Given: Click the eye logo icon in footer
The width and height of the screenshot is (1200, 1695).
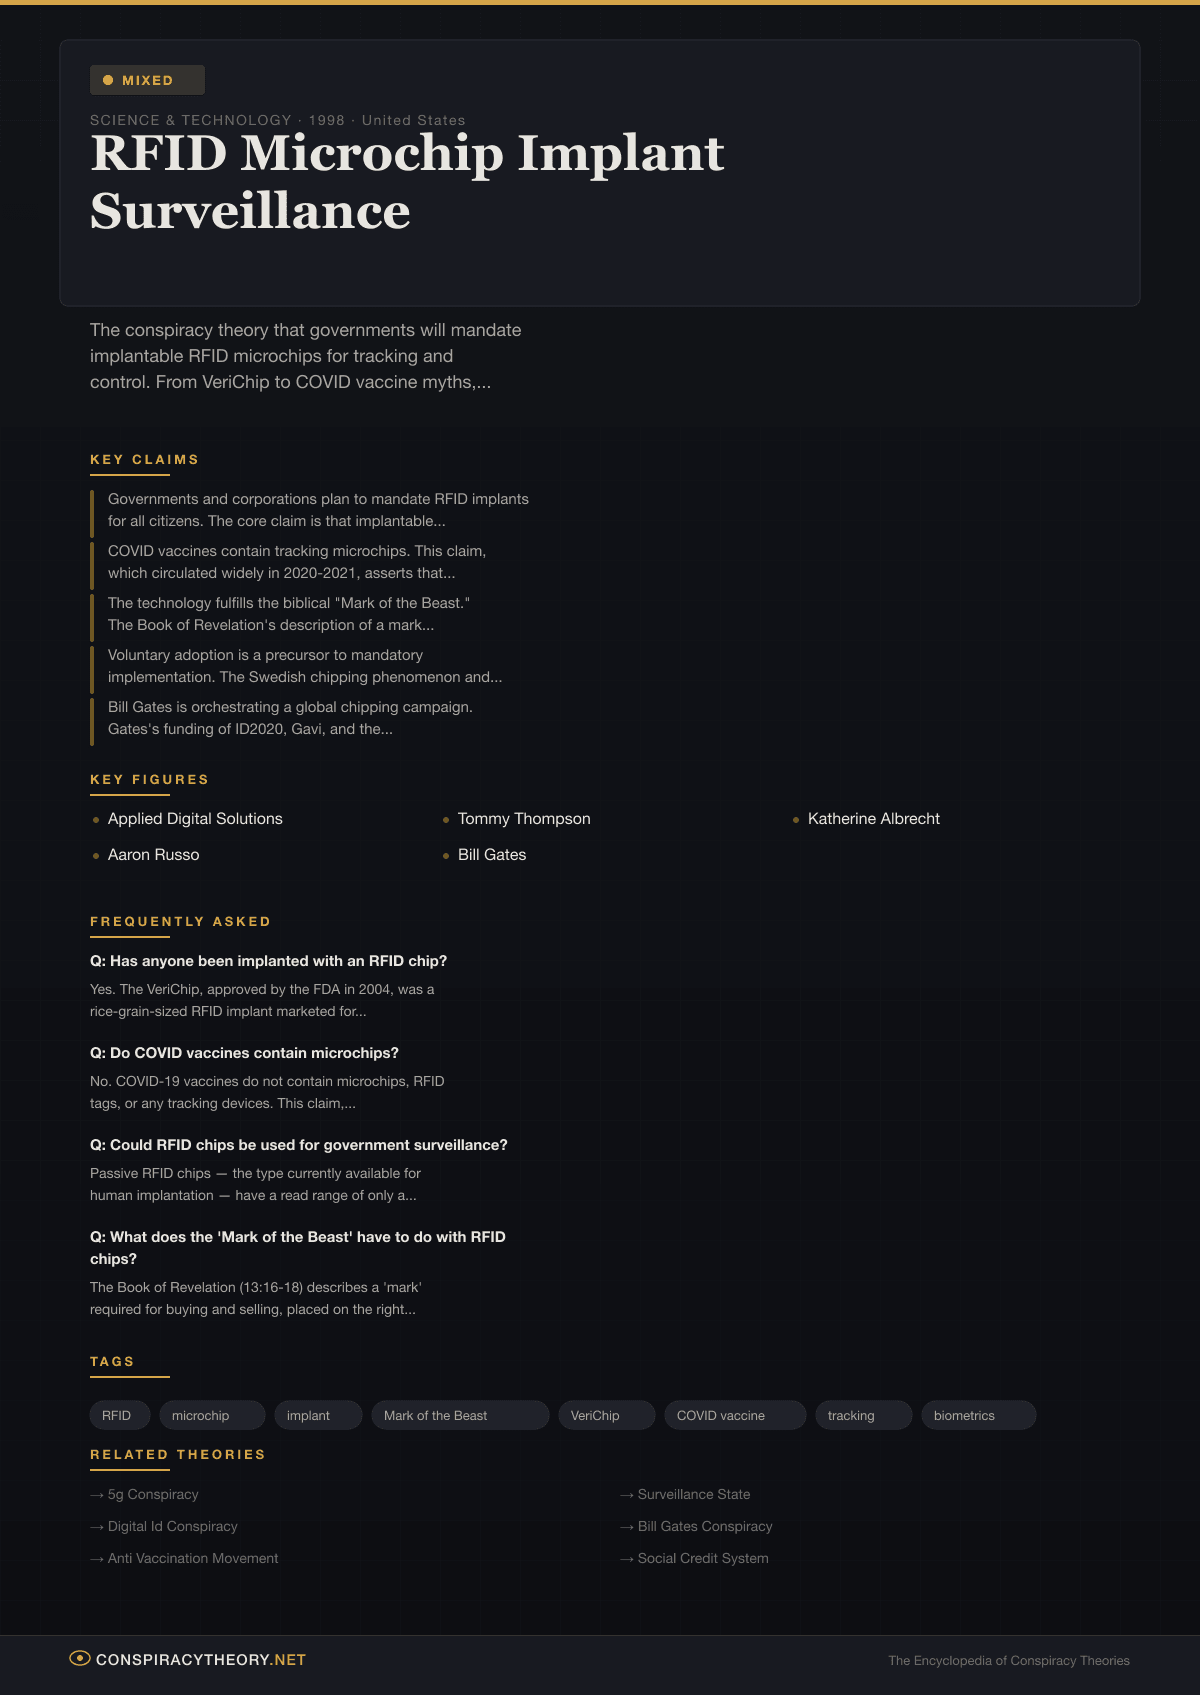Looking at the screenshot, I should [79, 1658].
